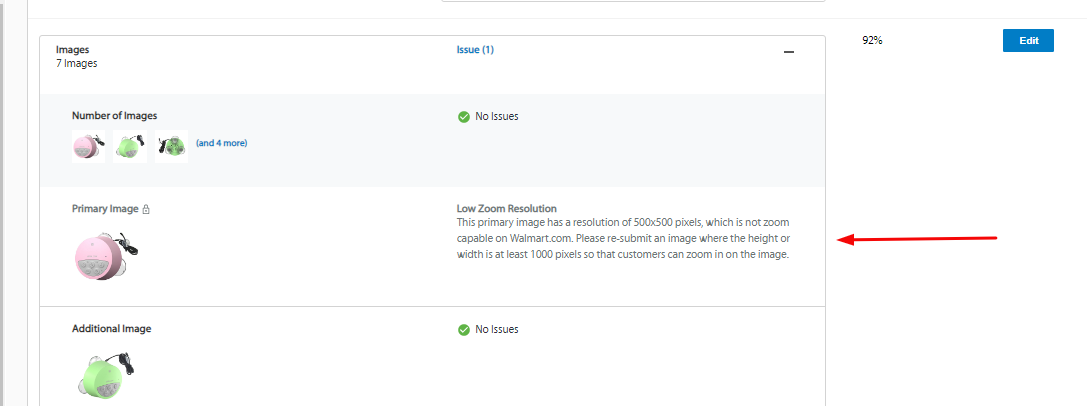Select third thumbnail under Number of Images
Screen dimensions: 1087x406
(x=171, y=146)
